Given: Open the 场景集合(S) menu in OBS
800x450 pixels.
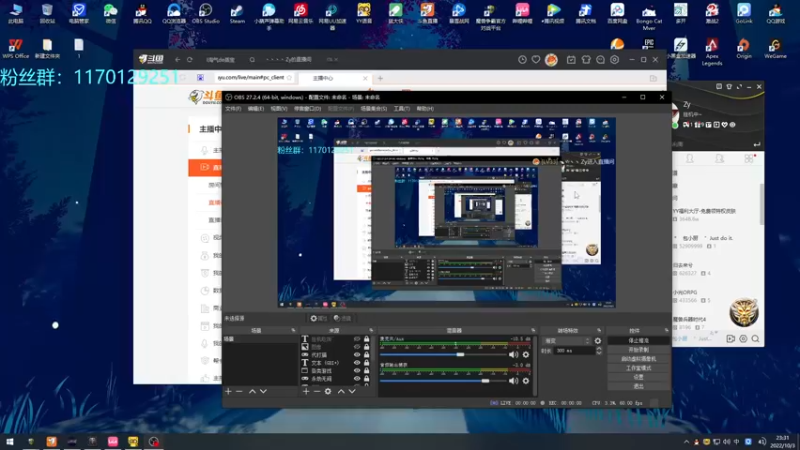Looking at the screenshot, I should 373,109.
